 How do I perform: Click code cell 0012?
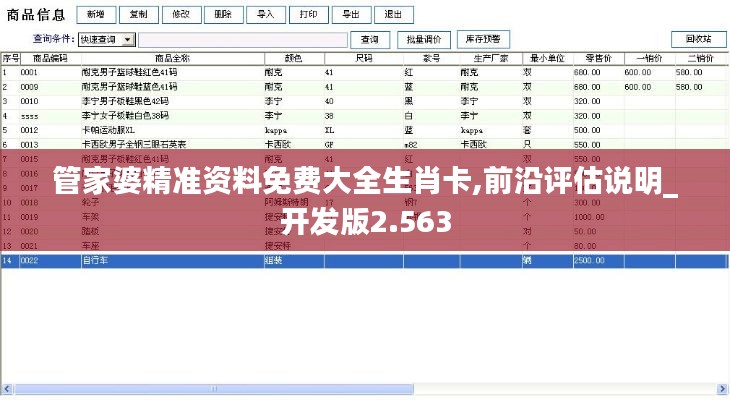click(x=29, y=130)
